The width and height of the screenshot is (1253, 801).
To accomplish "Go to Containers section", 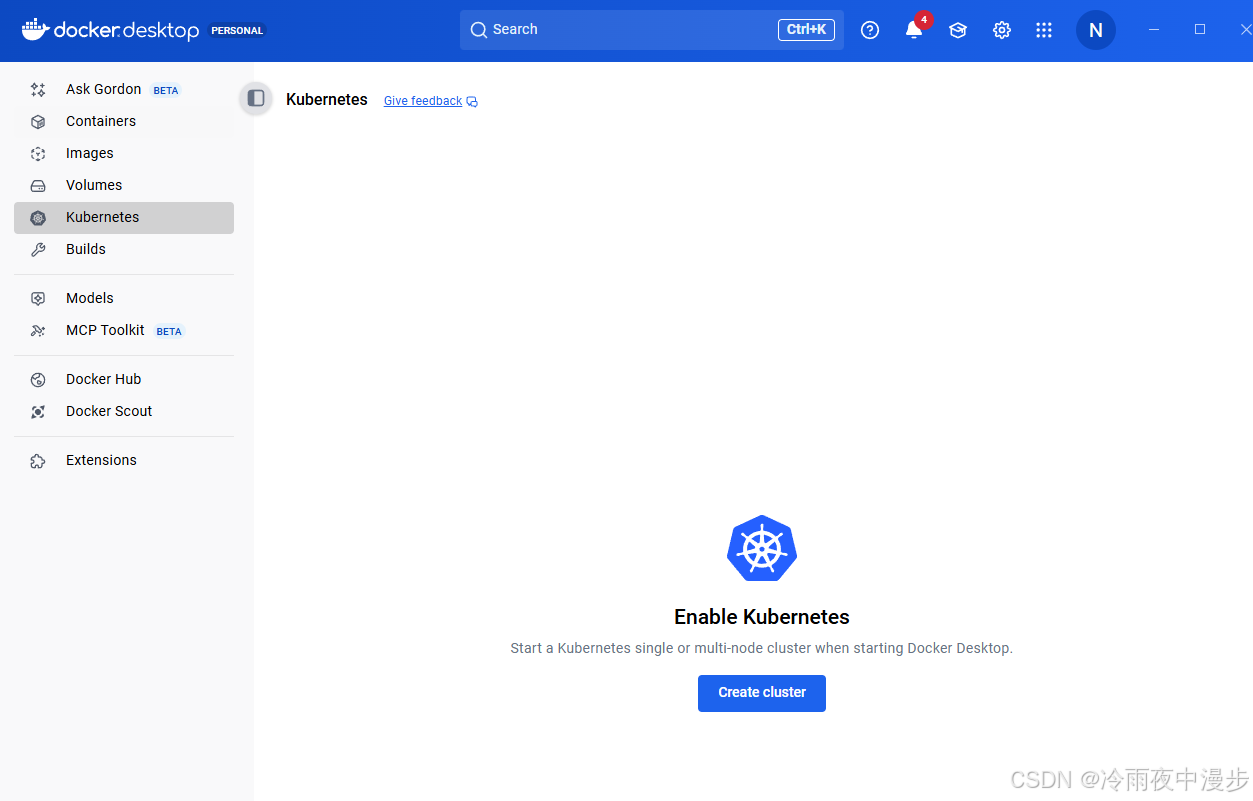I will tap(124, 121).
